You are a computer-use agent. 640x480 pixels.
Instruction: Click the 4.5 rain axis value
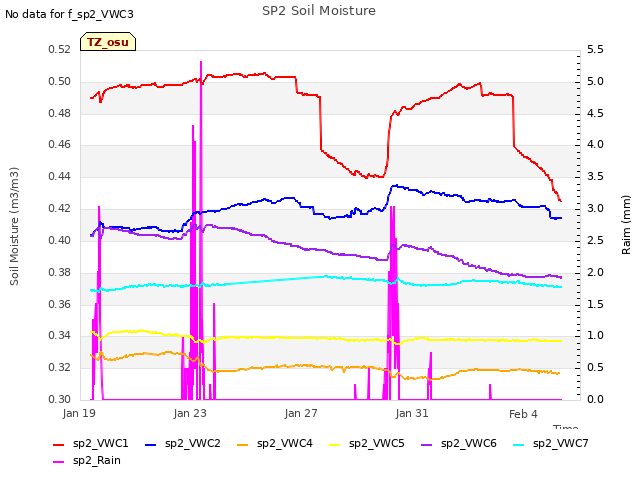[x=595, y=113]
